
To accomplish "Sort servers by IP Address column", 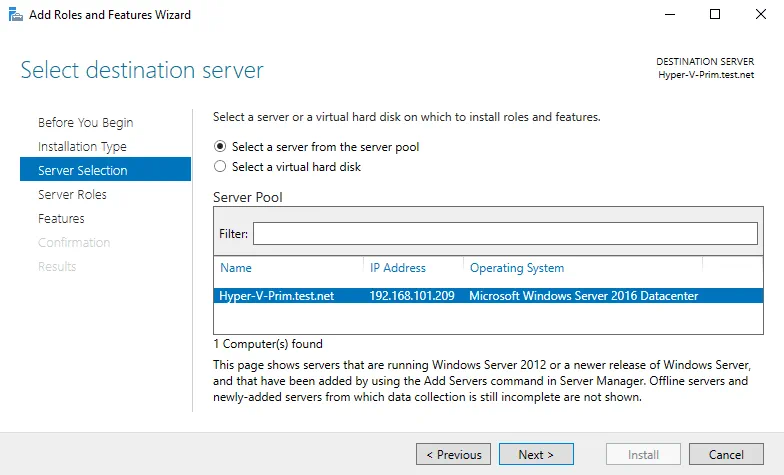I will point(397,268).
